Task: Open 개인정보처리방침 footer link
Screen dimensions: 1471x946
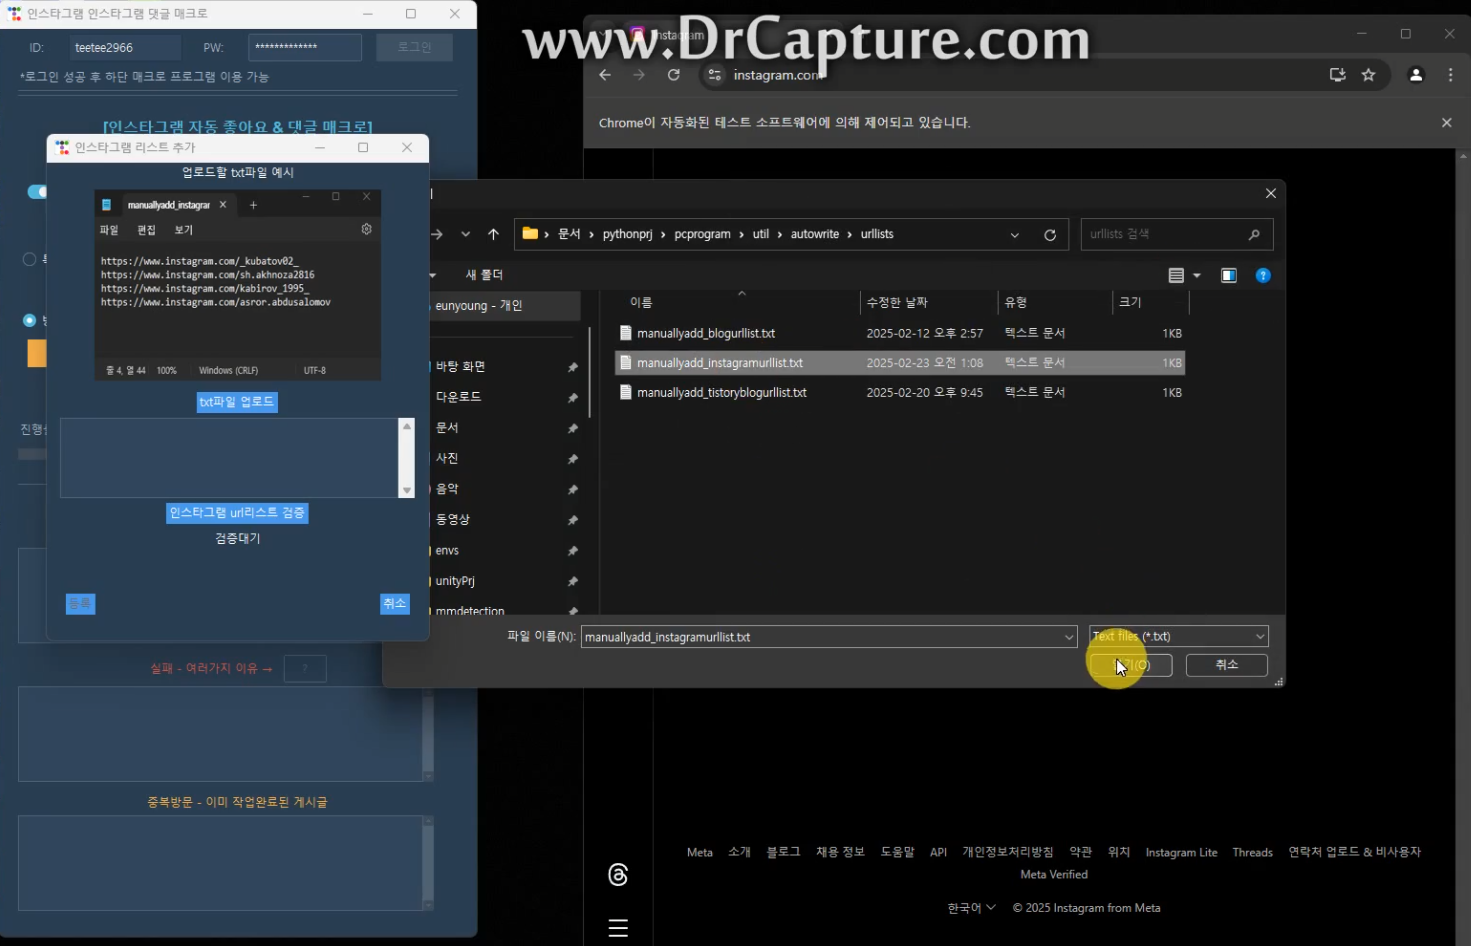Action: coord(1008,852)
